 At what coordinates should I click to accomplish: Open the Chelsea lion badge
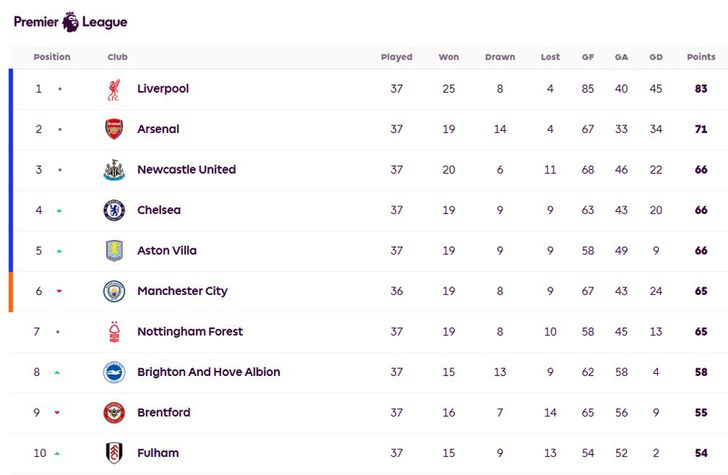pos(114,210)
